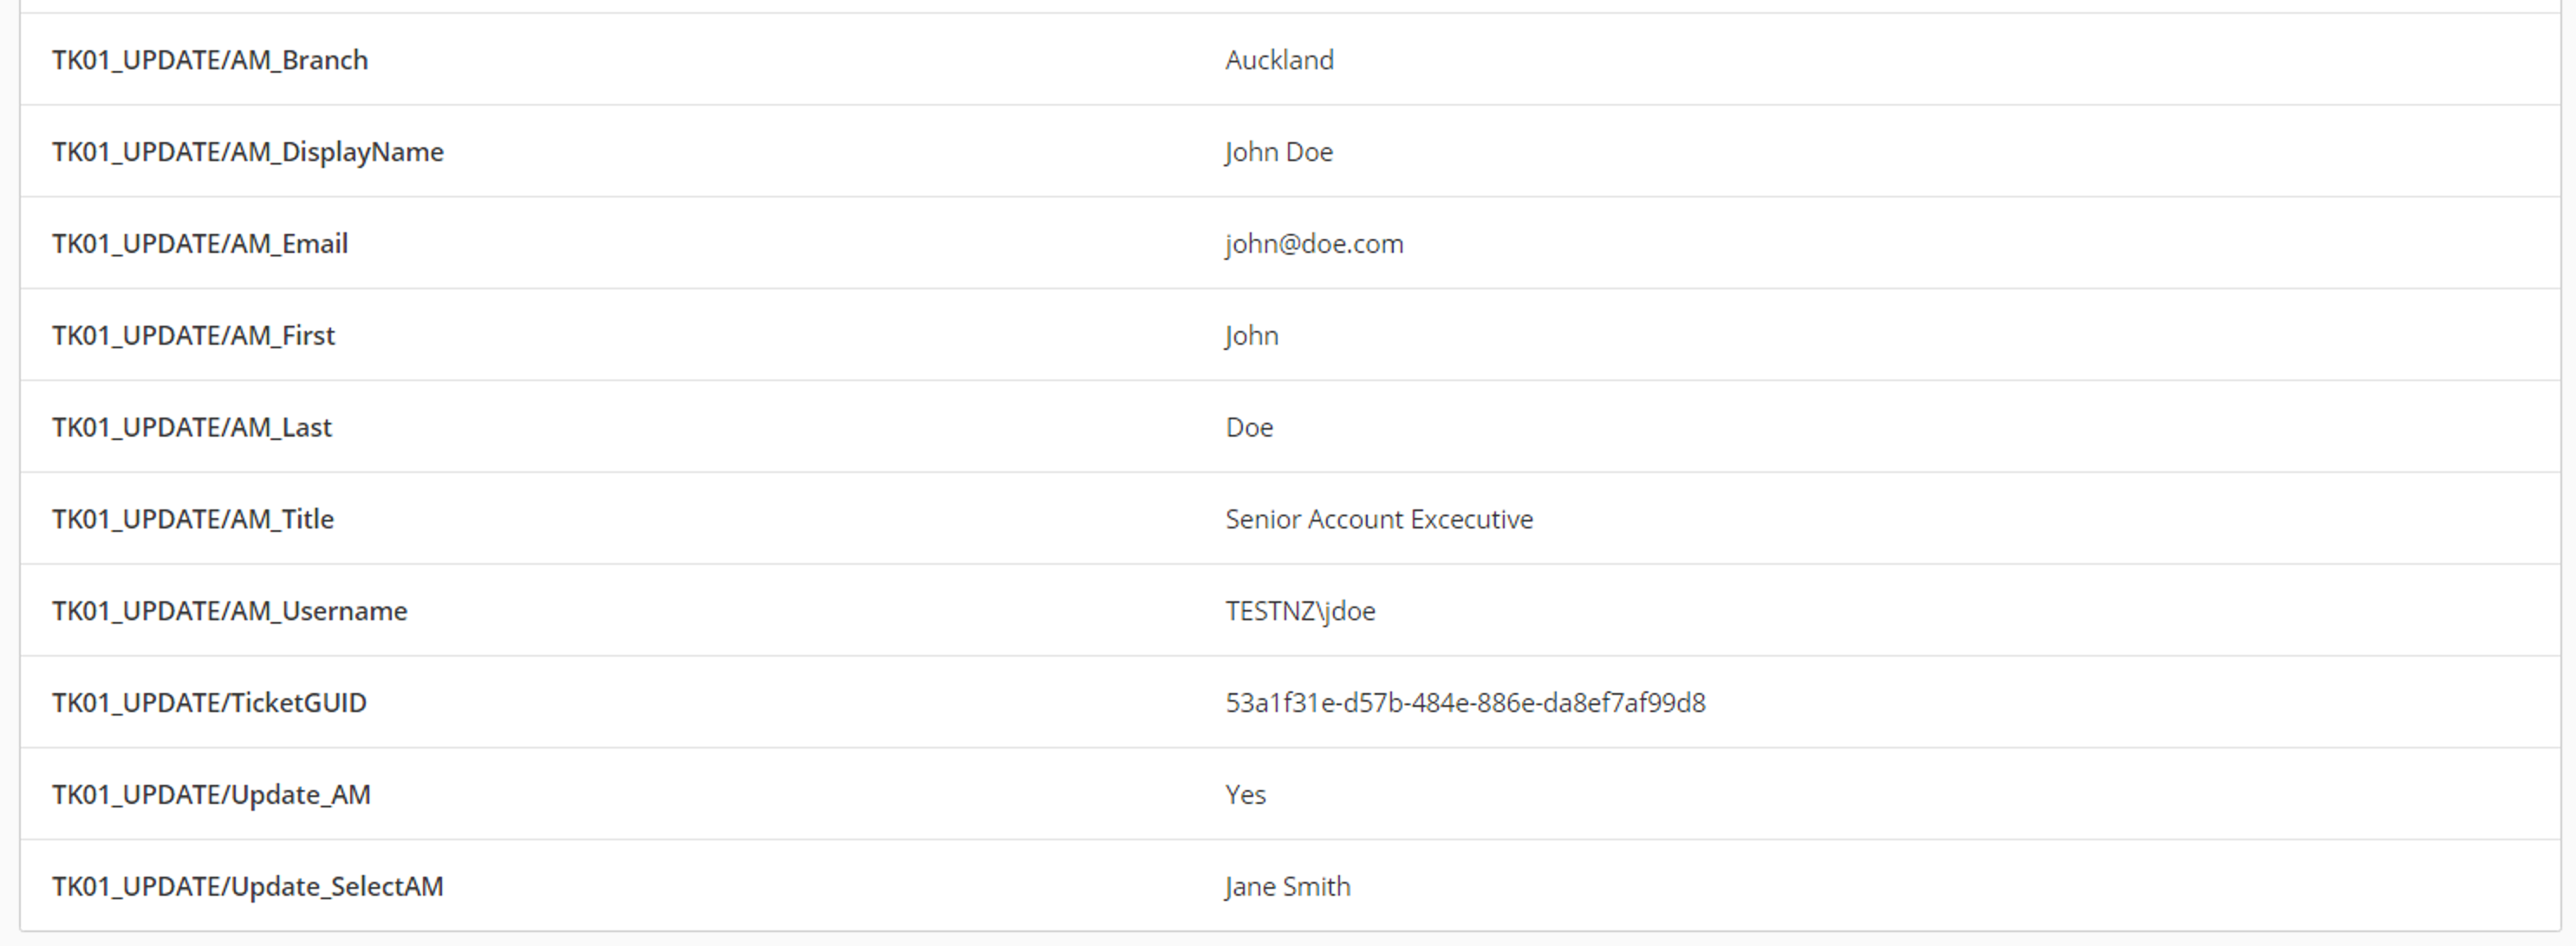Click the John Doe display name value

click(1279, 152)
